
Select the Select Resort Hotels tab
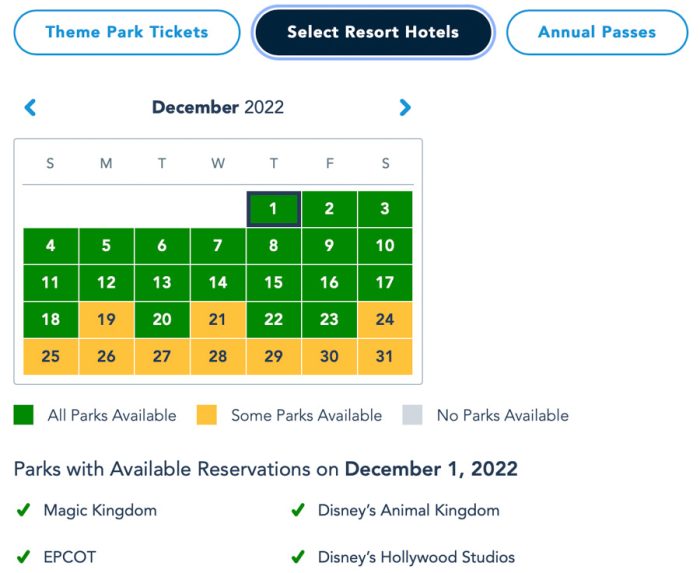(x=373, y=32)
